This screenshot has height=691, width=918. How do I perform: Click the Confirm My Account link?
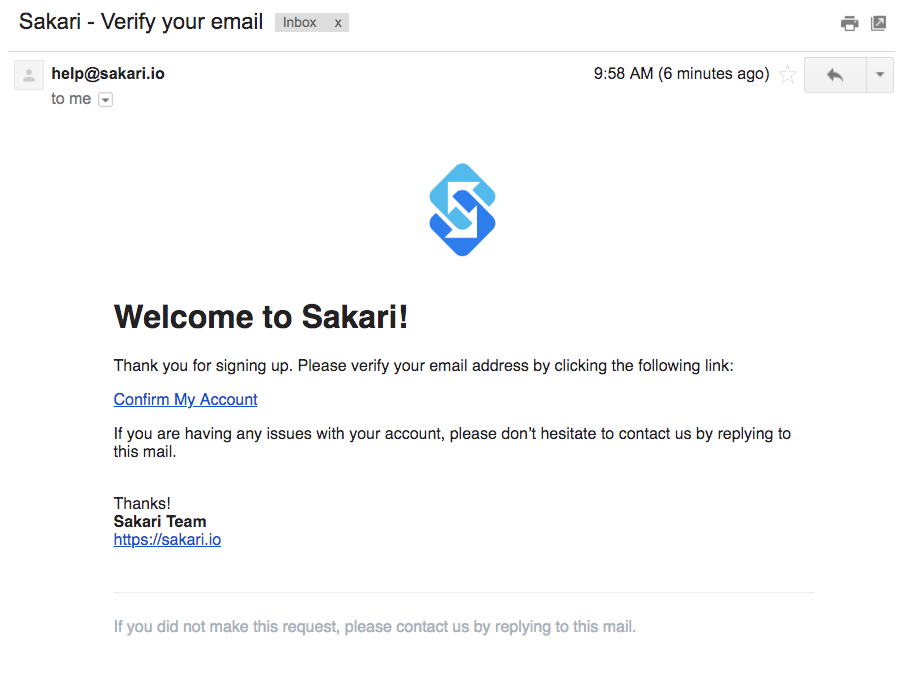click(185, 399)
